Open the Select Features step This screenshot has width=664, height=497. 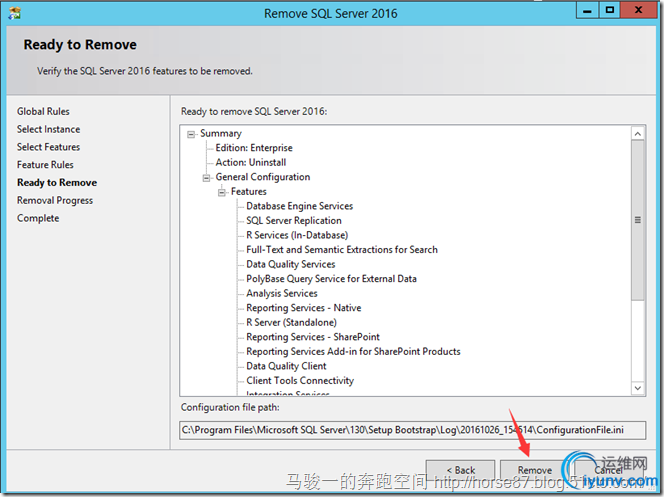coord(48,147)
